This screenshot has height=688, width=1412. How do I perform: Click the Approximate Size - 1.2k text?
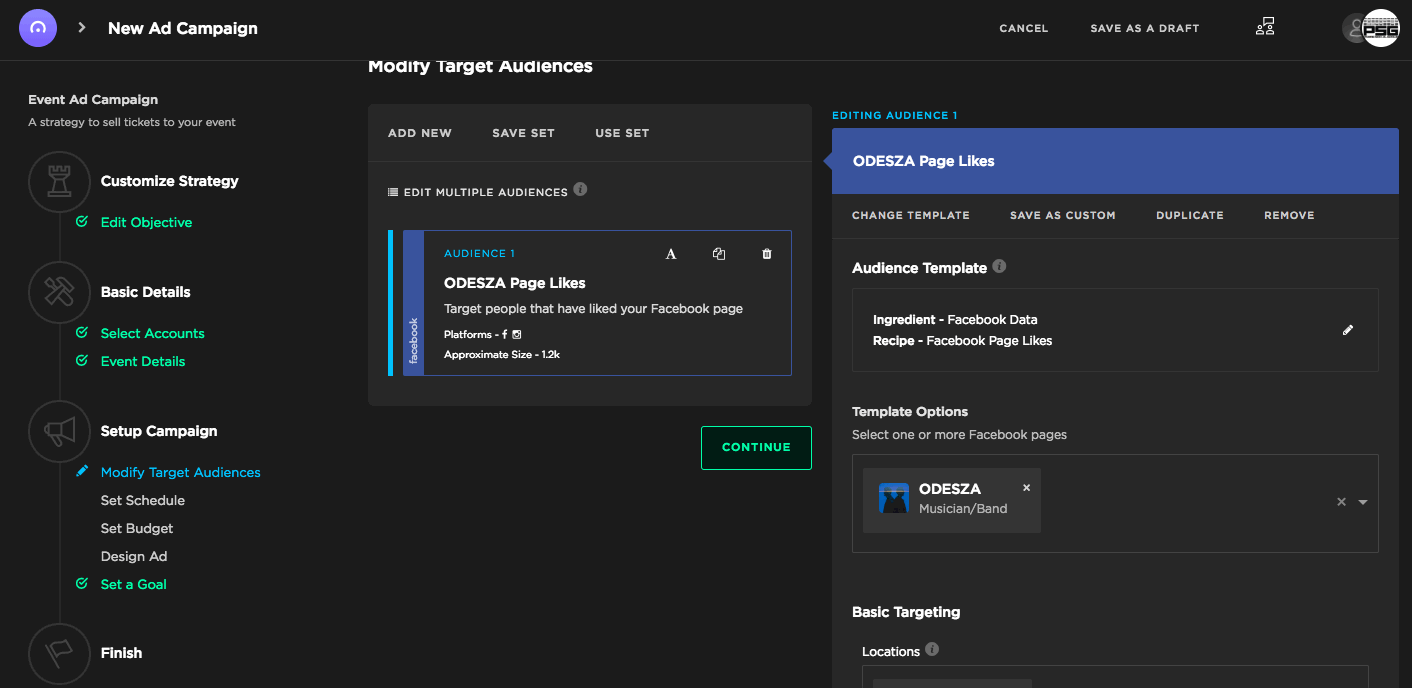[x=502, y=355]
